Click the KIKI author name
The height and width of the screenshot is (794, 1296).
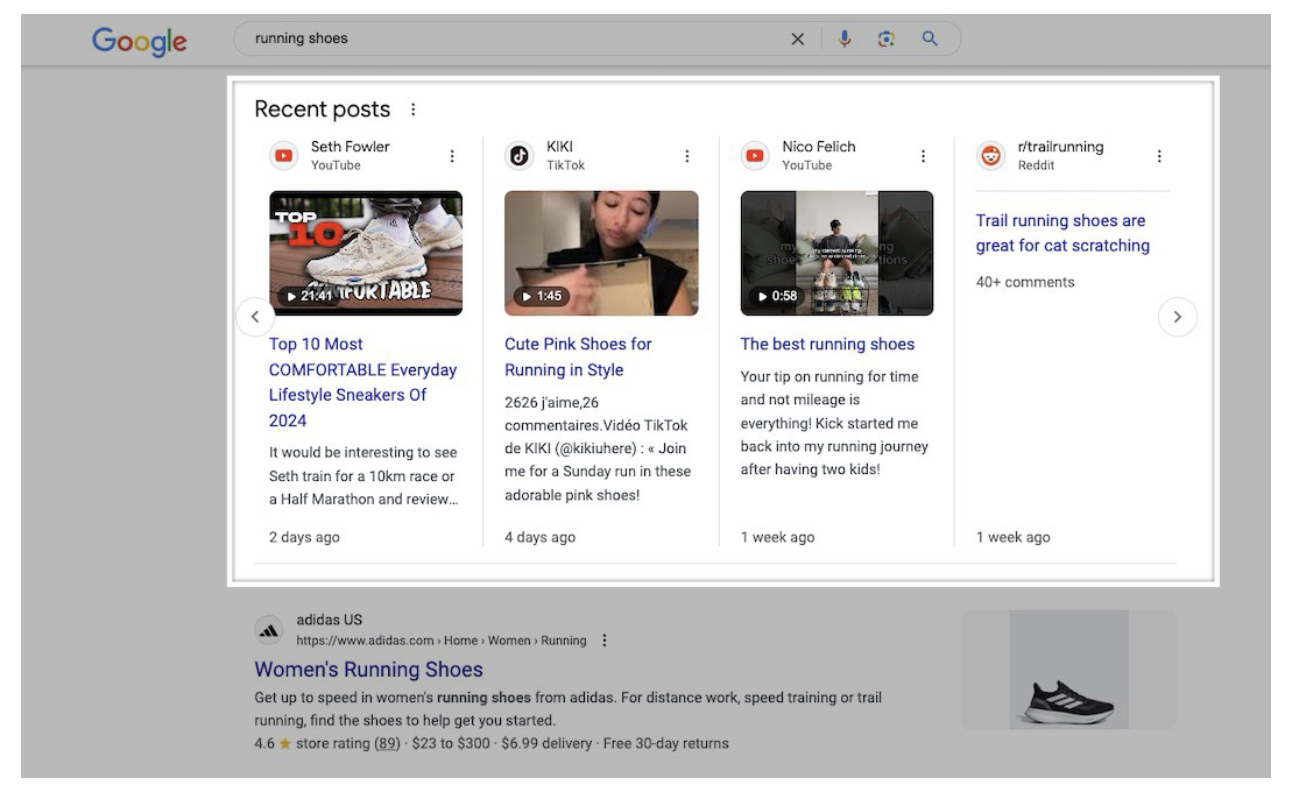[560, 147]
